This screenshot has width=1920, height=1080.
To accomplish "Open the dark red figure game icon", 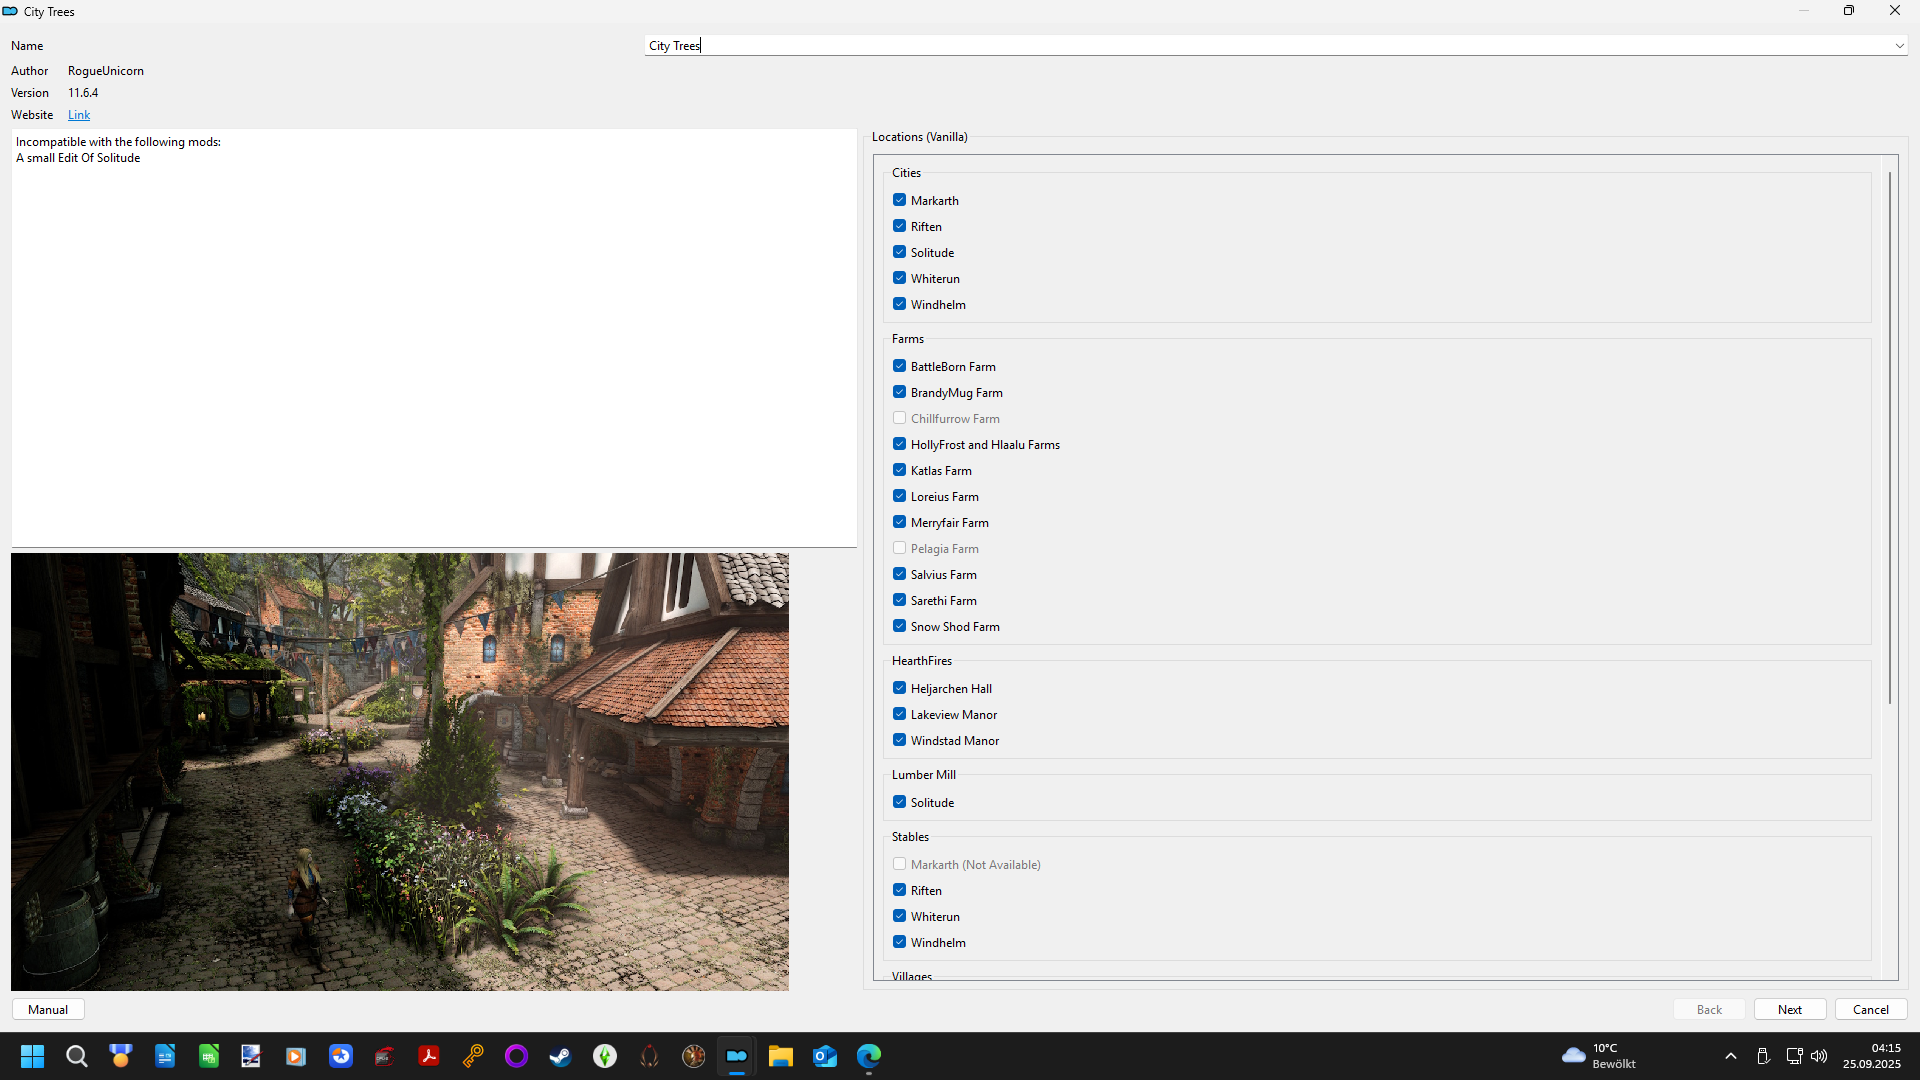I will [649, 1056].
